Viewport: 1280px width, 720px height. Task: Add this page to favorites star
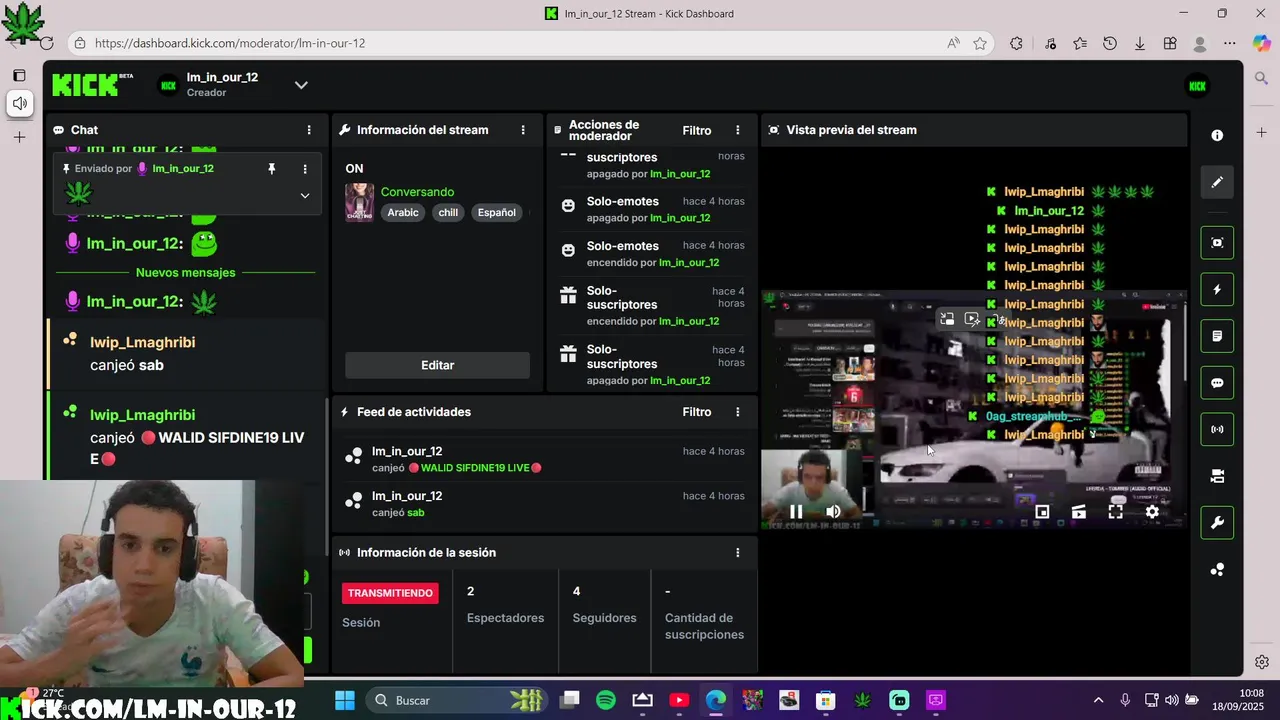pos(980,43)
